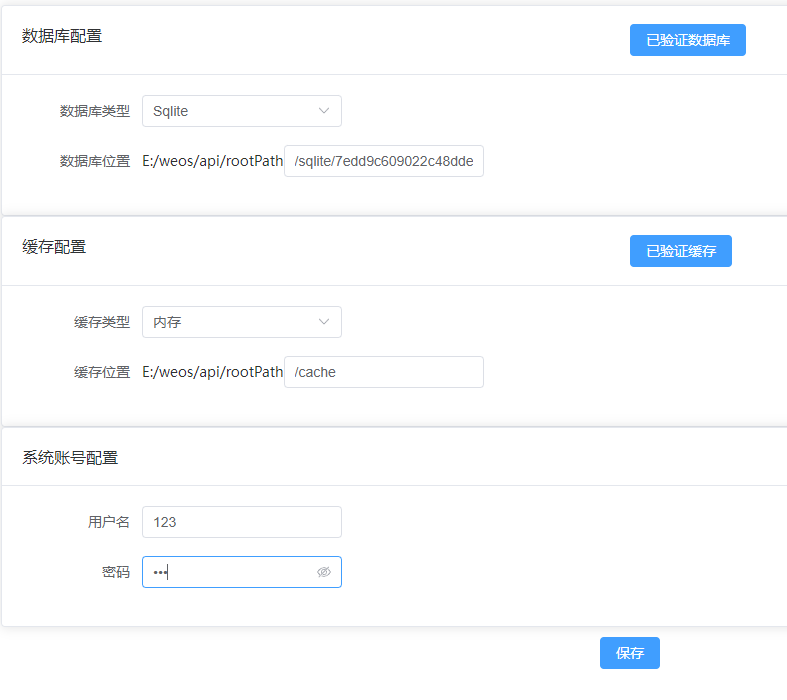Click the 已验证数据库 button

[x=687, y=40]
